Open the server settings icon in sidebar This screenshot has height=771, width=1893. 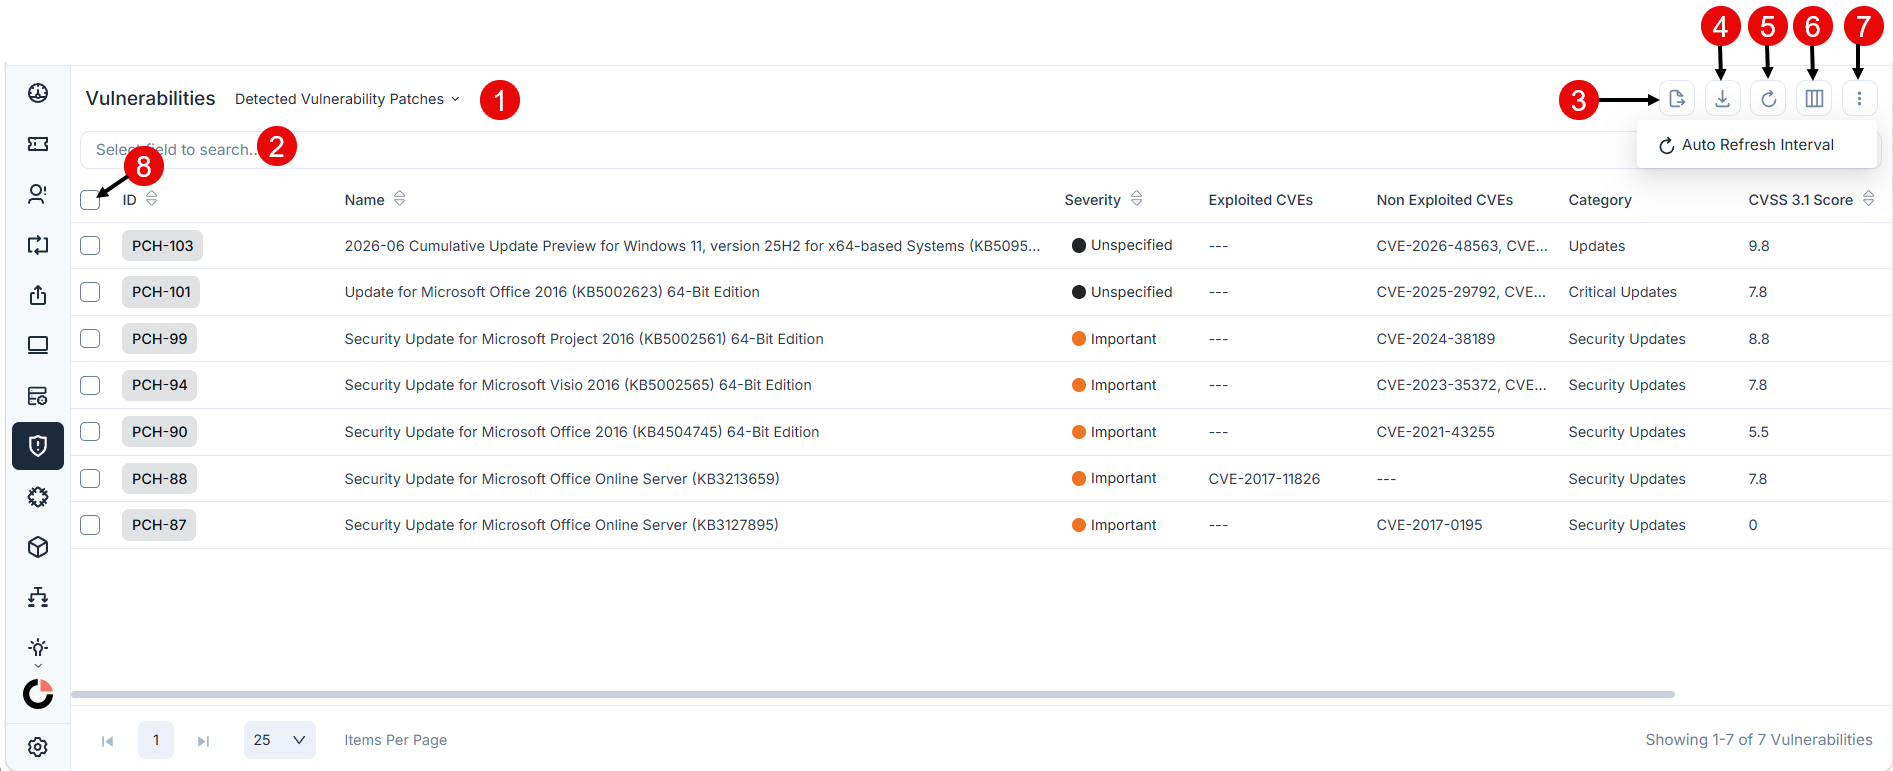38,396
